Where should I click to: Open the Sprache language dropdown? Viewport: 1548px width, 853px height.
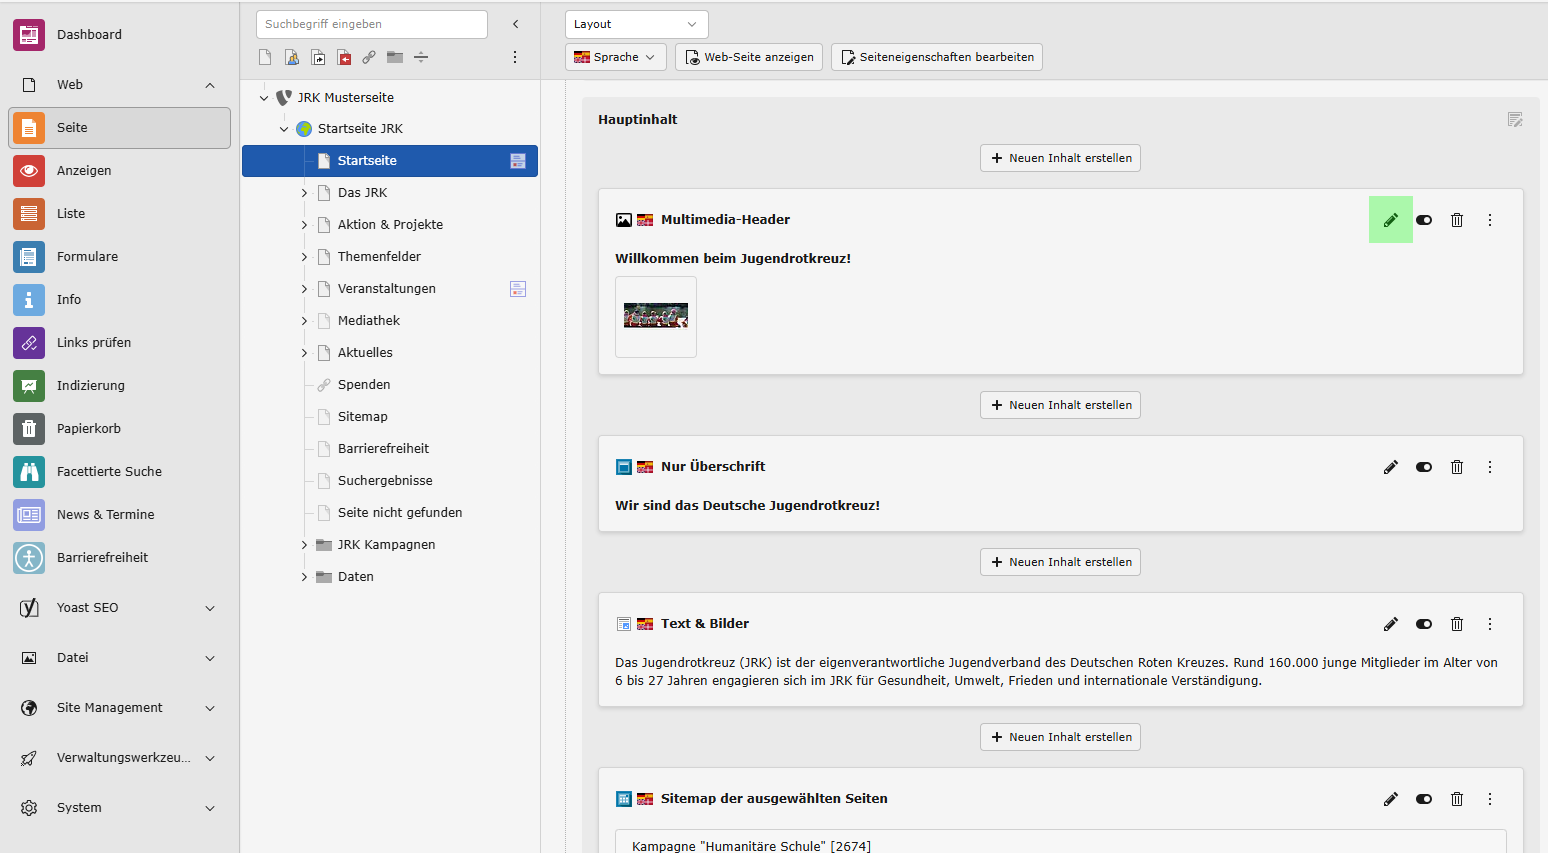(x=615, y=57)
